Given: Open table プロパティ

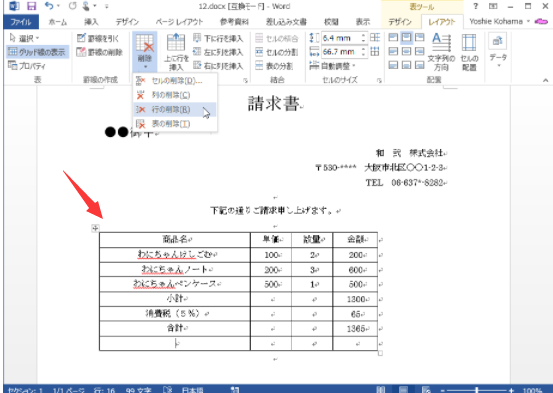Looking at the screenshot, I should pos(27,66).
